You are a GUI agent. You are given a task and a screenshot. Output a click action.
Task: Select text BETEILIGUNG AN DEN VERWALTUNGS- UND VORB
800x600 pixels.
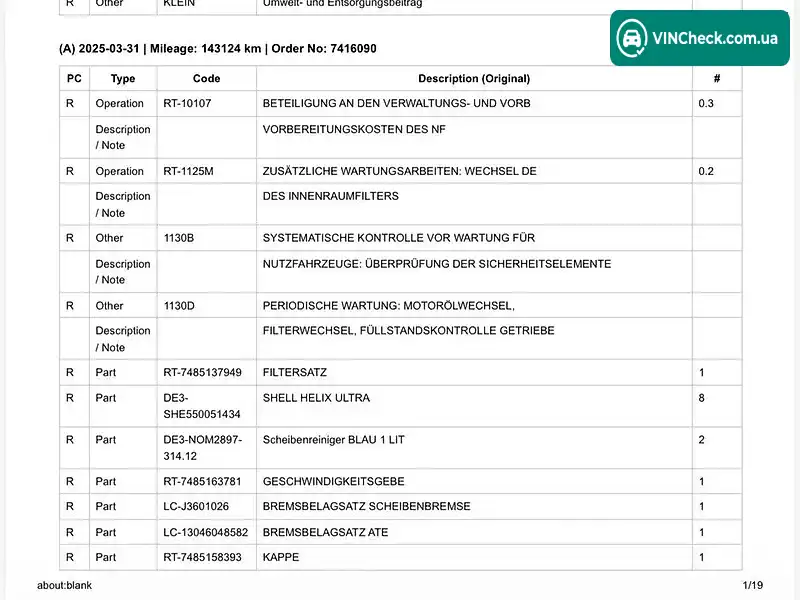coord(396,103)
